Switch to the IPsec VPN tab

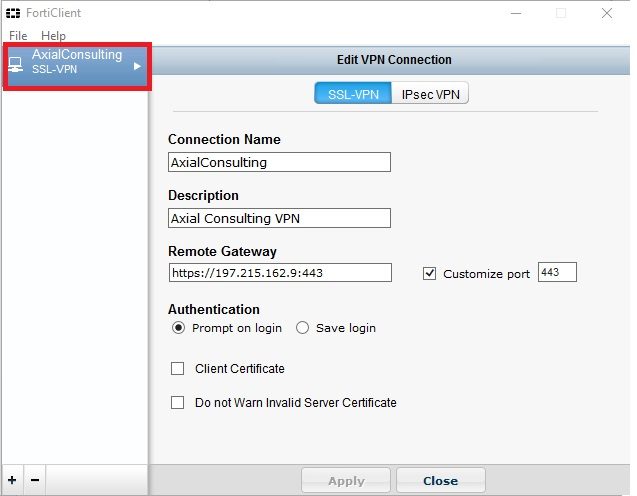coord(430,93)
